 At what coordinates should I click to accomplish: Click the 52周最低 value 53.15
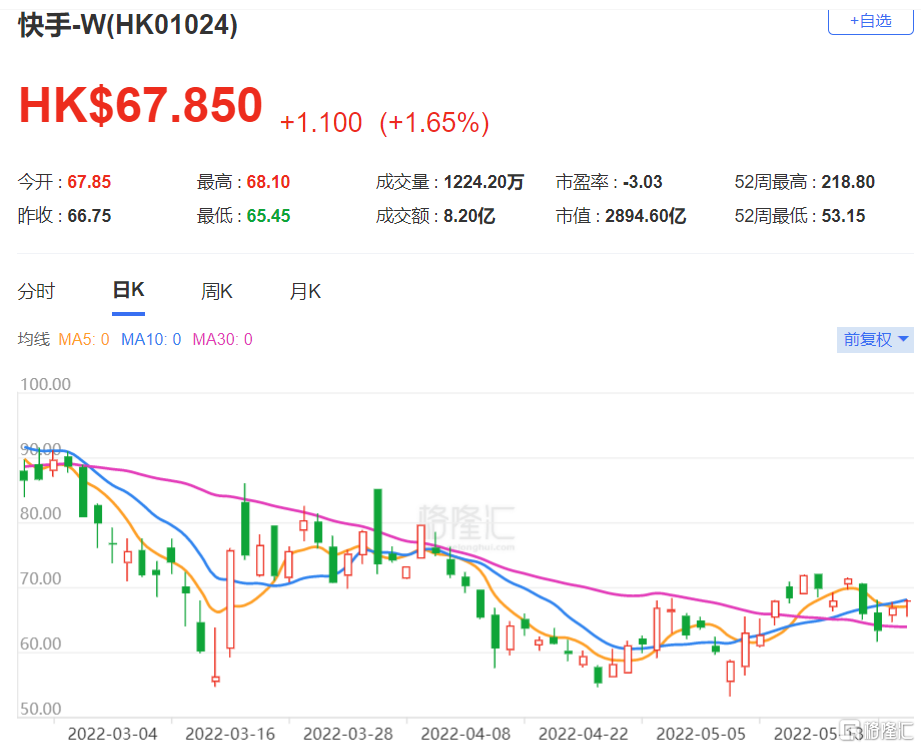click(x=843, y=216)
